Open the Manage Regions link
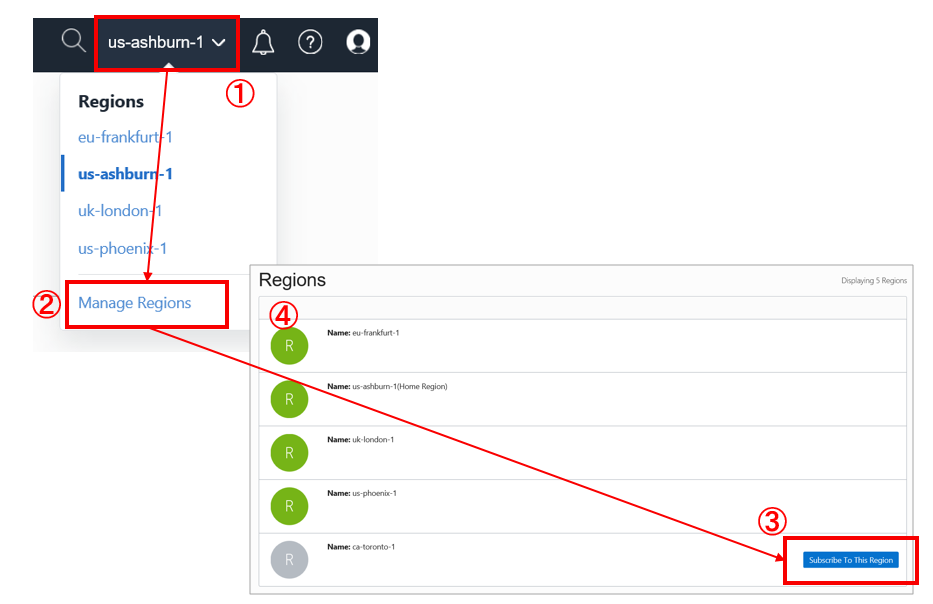Screen dimensions: 933x604 coord(135,303)
